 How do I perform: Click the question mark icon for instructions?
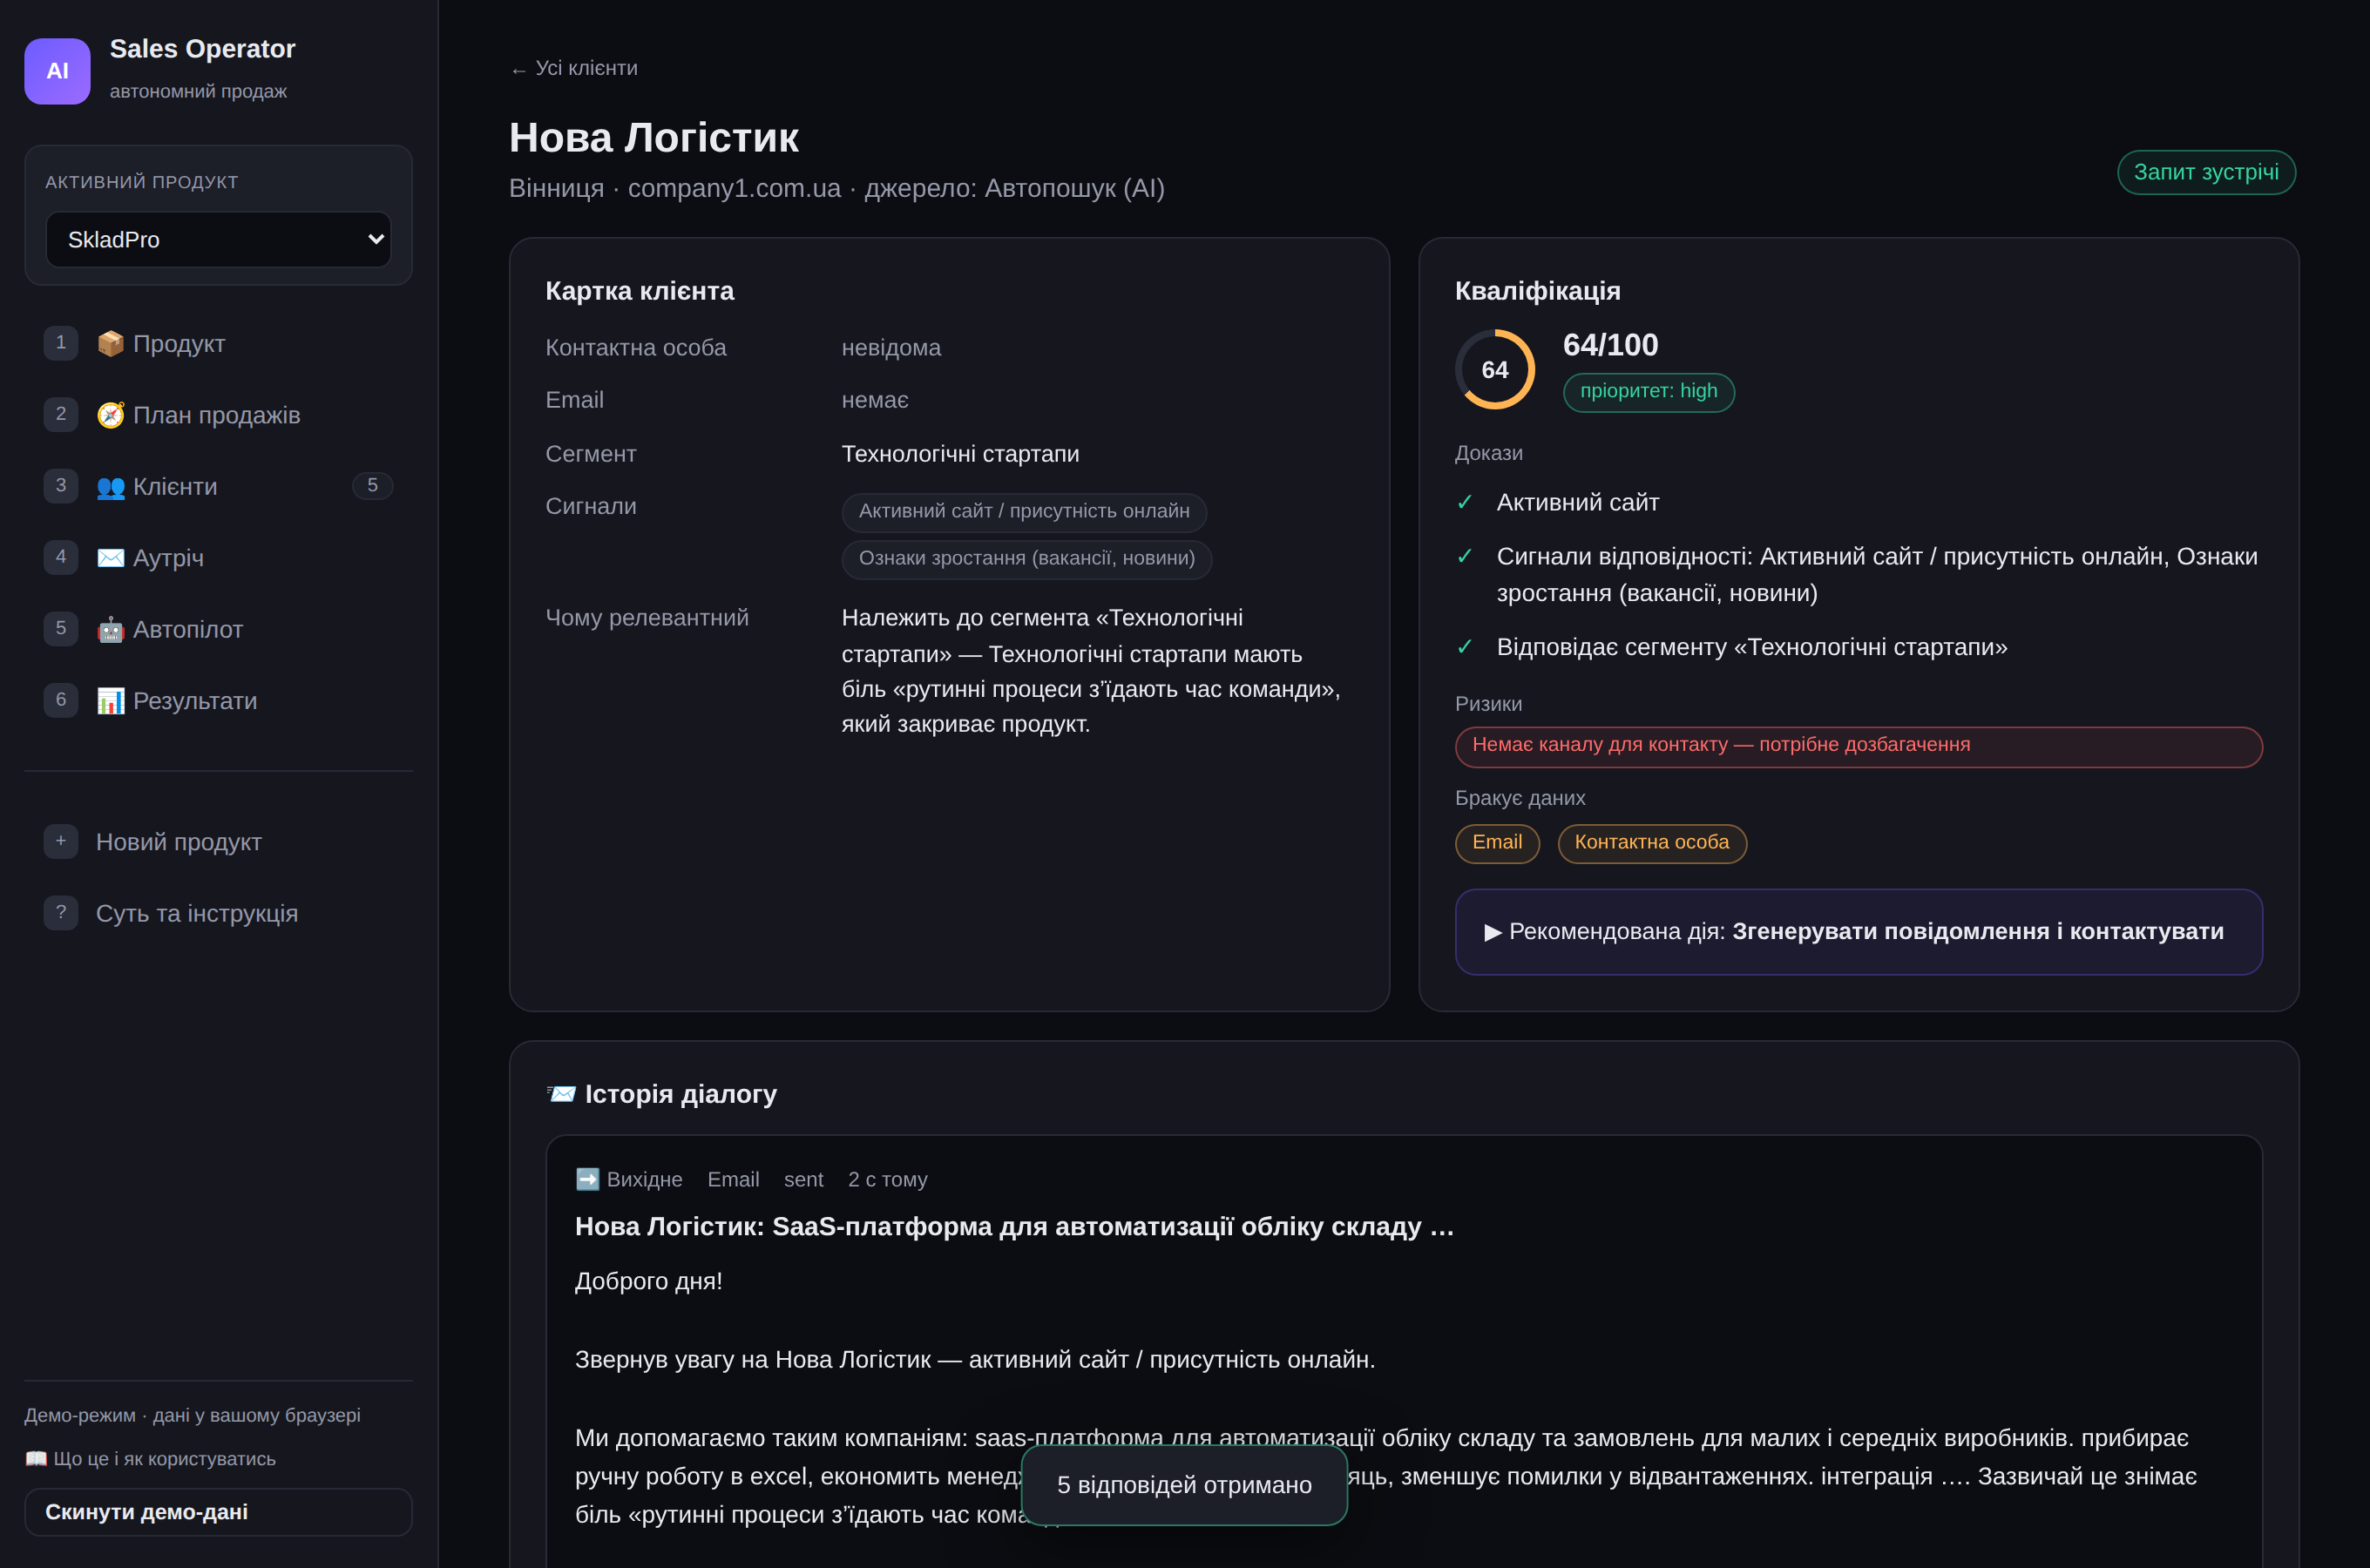pyautogui.click(x=61, y=913)
